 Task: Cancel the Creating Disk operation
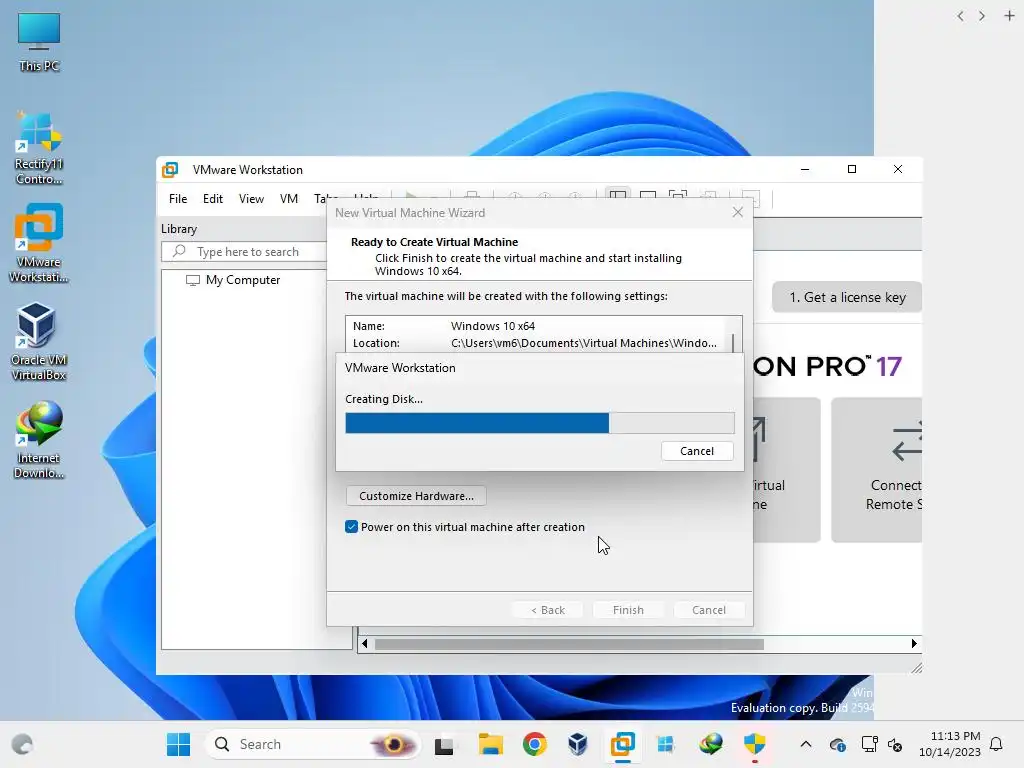(x=697, y=451)
